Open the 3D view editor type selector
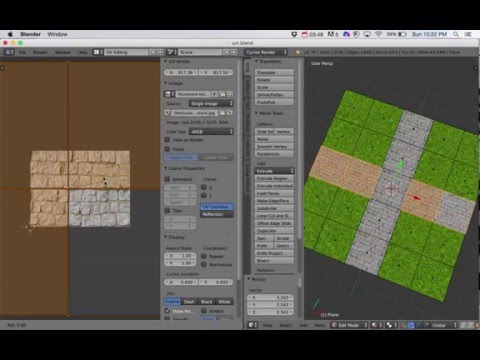This screenshot has height=360, width=480. (x=253, y=325)
